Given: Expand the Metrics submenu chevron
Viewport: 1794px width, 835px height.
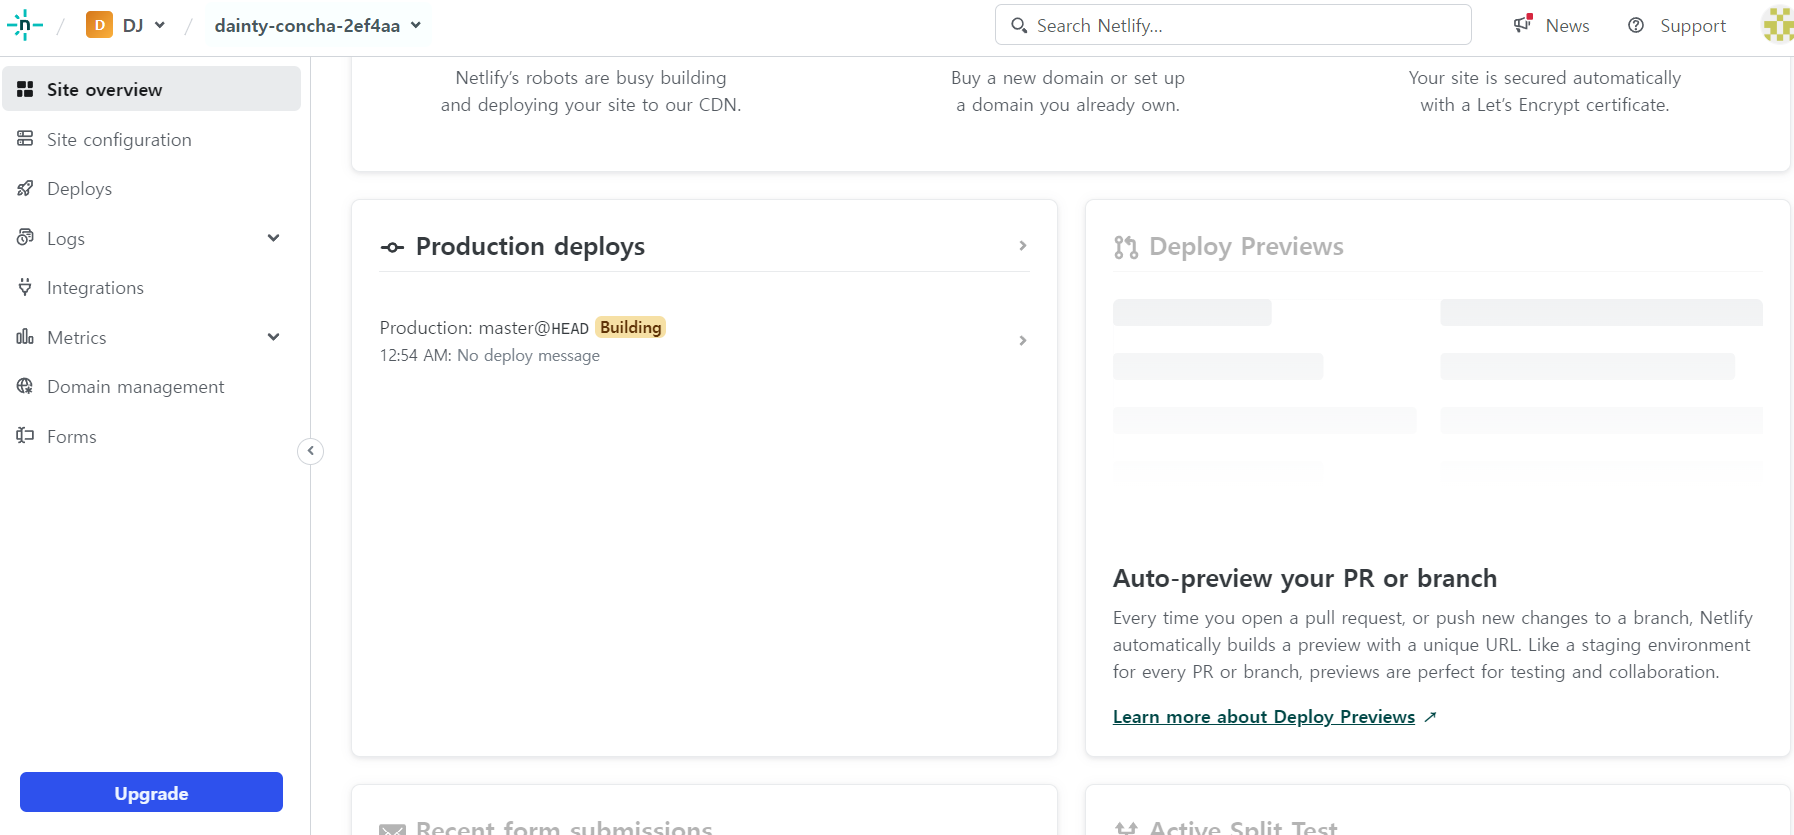Looking at the screenshot, I should point(274,337).
